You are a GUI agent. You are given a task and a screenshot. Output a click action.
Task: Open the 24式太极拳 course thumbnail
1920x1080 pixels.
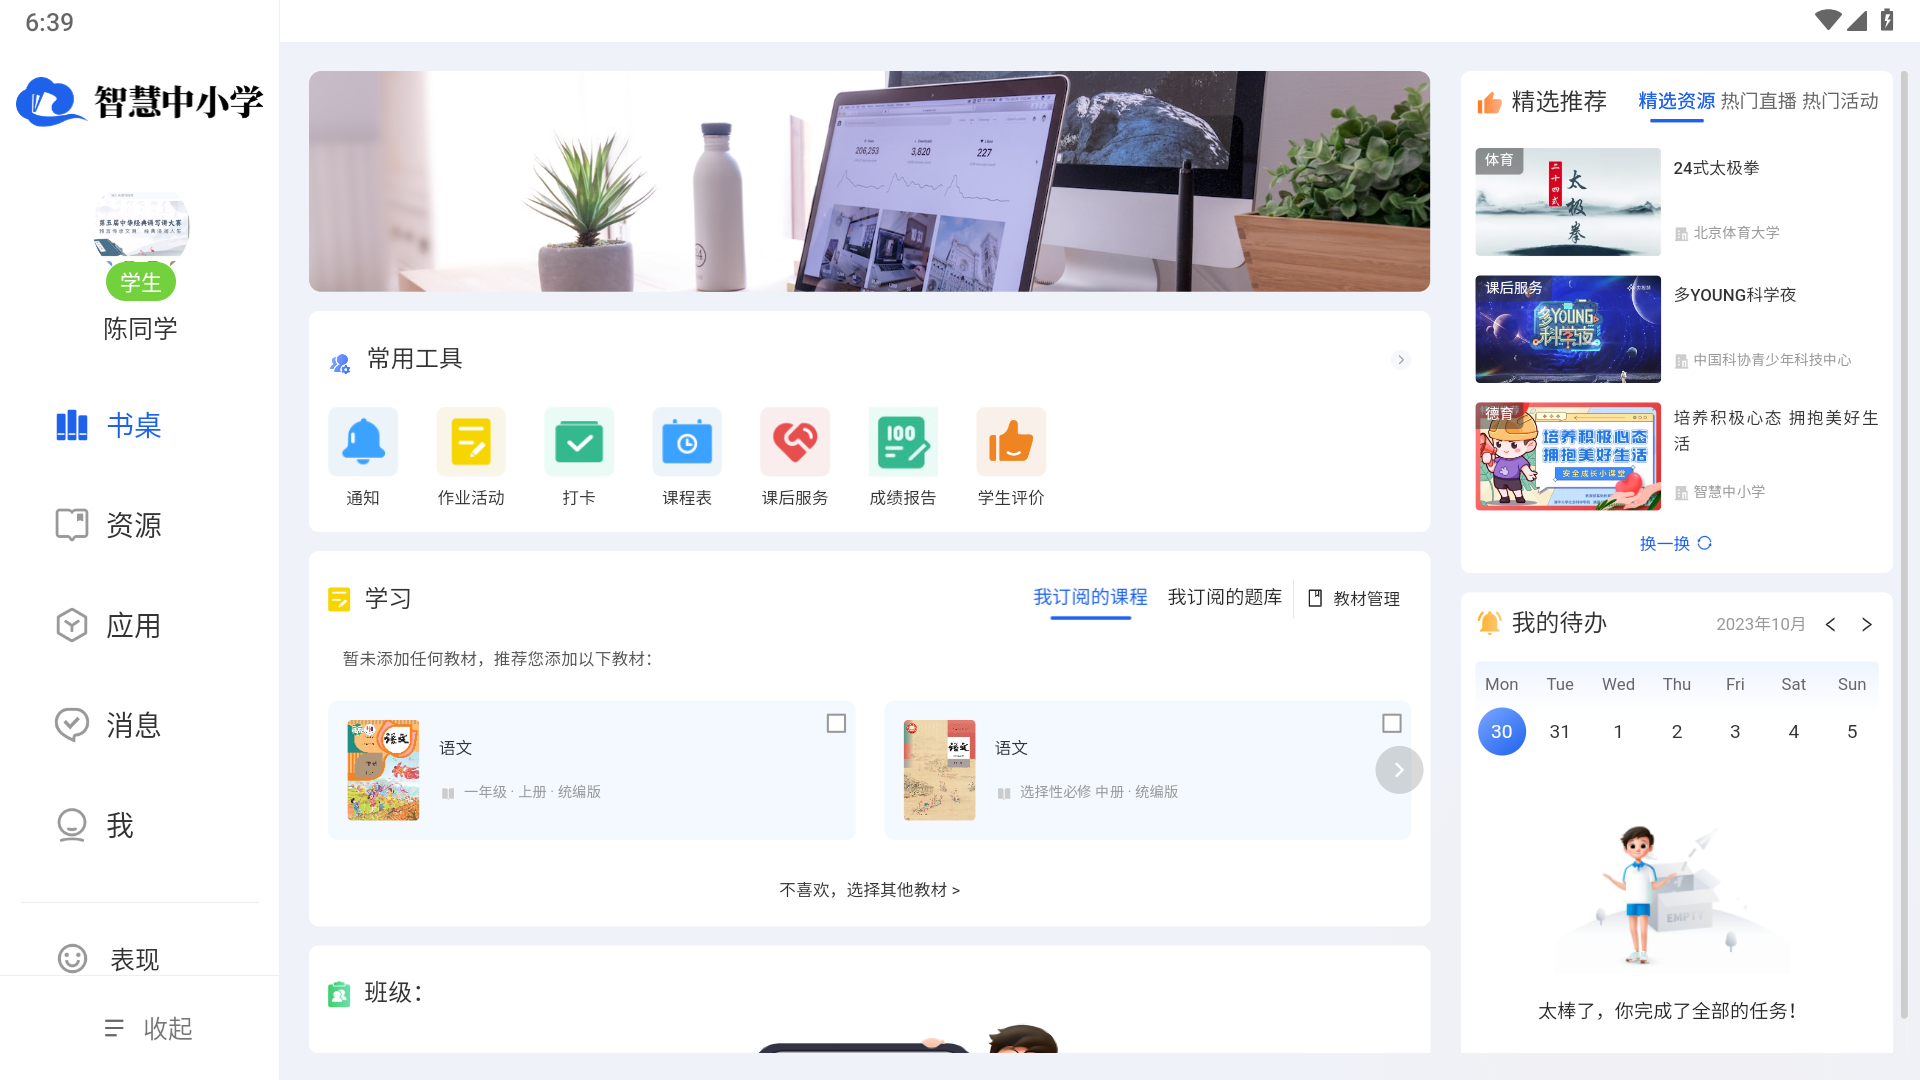[x=1568, y=202]
